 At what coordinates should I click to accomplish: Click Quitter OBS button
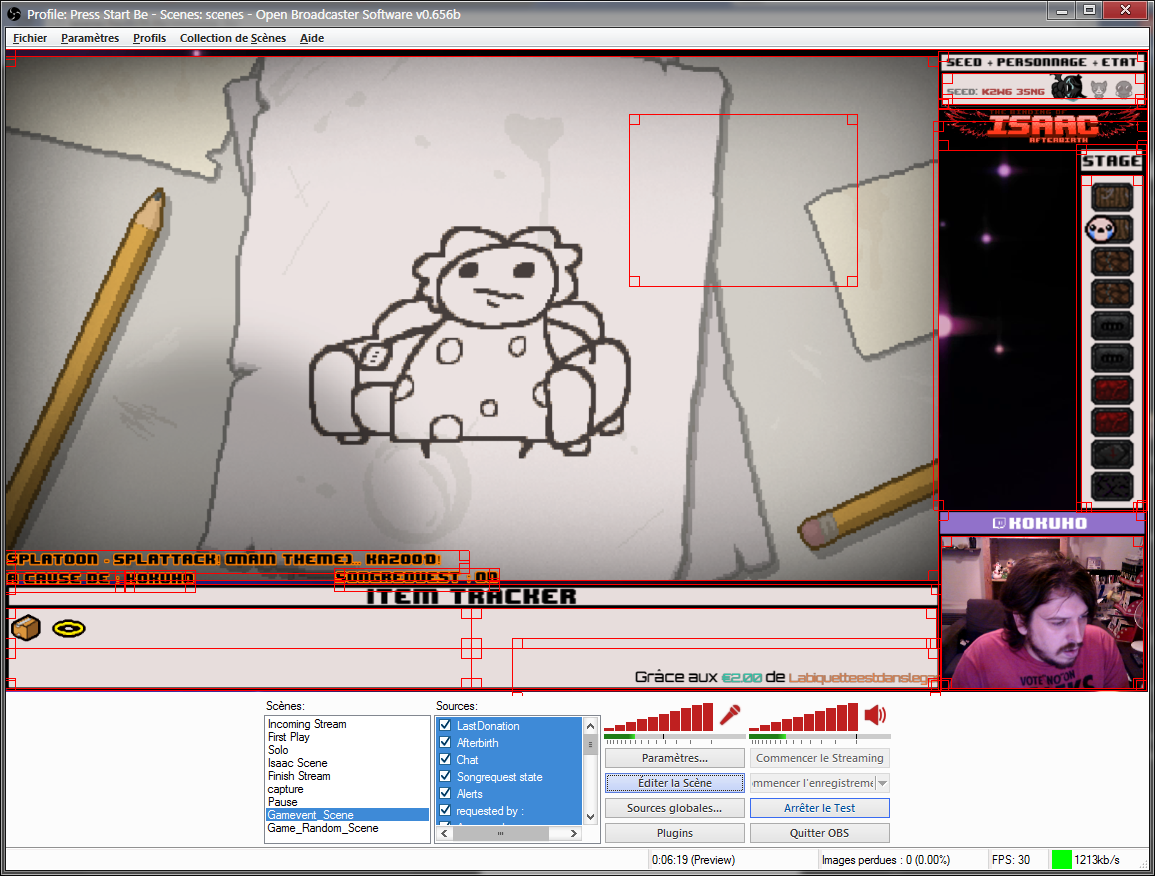pyautogui.click(x=820, y=833)
